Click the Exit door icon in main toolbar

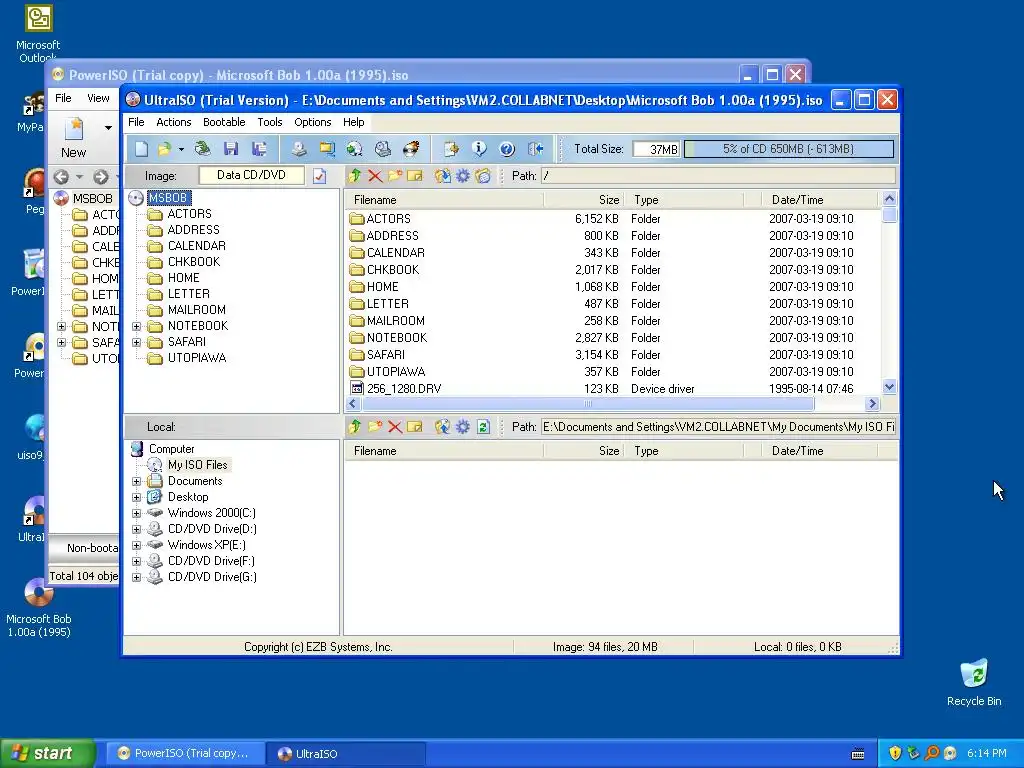click(536, 149)
